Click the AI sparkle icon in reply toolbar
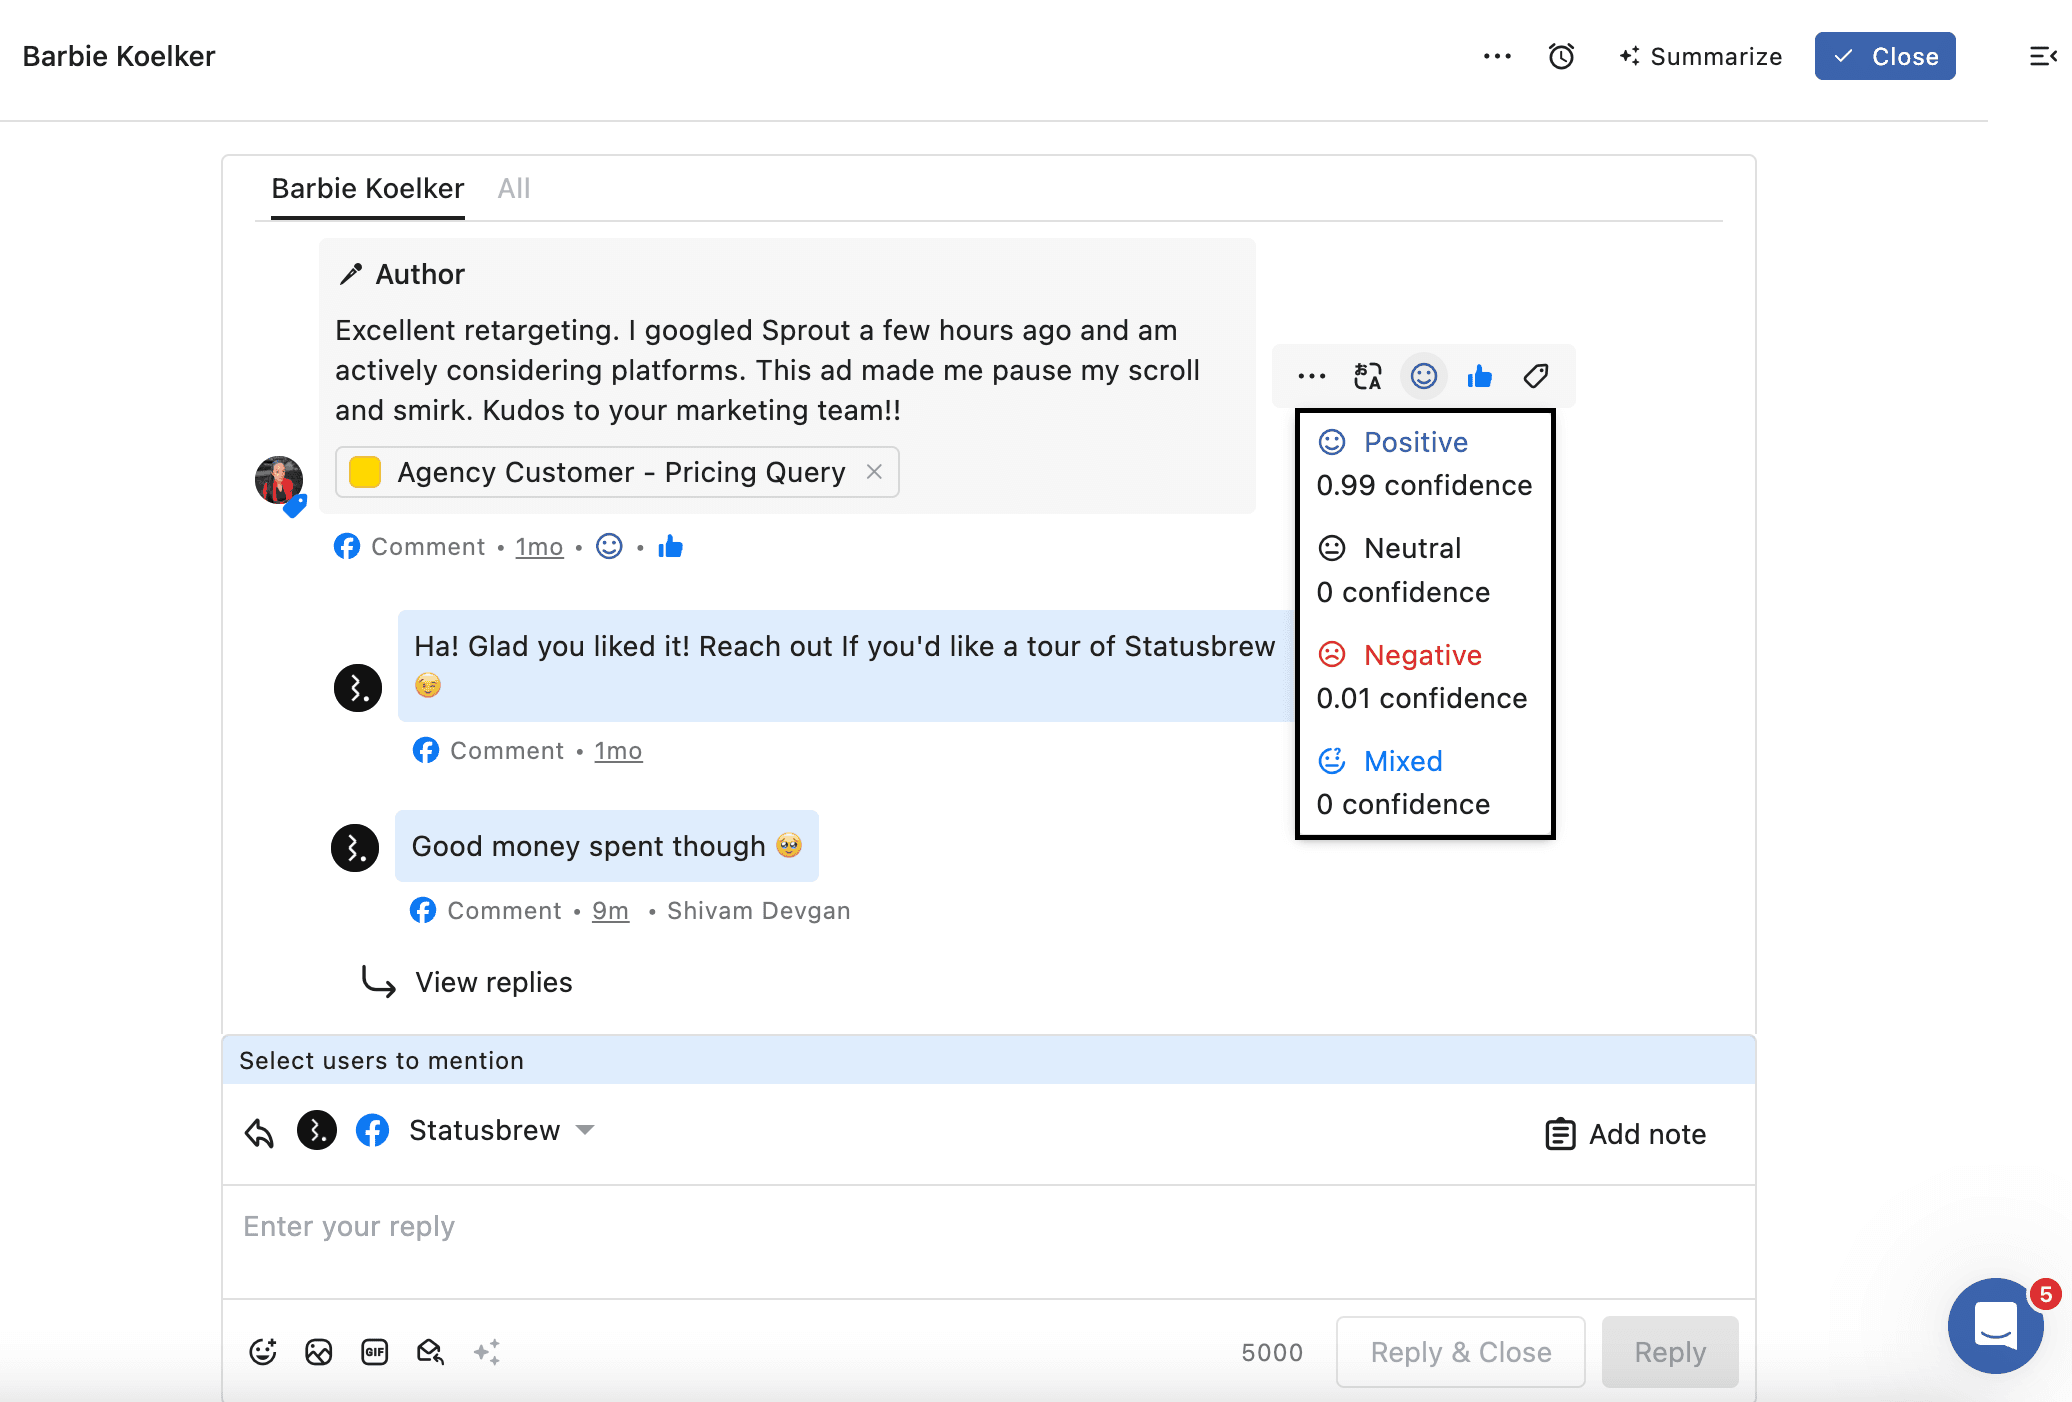The width and height of the screenshot is (2072, 1402). (487, 1352)
